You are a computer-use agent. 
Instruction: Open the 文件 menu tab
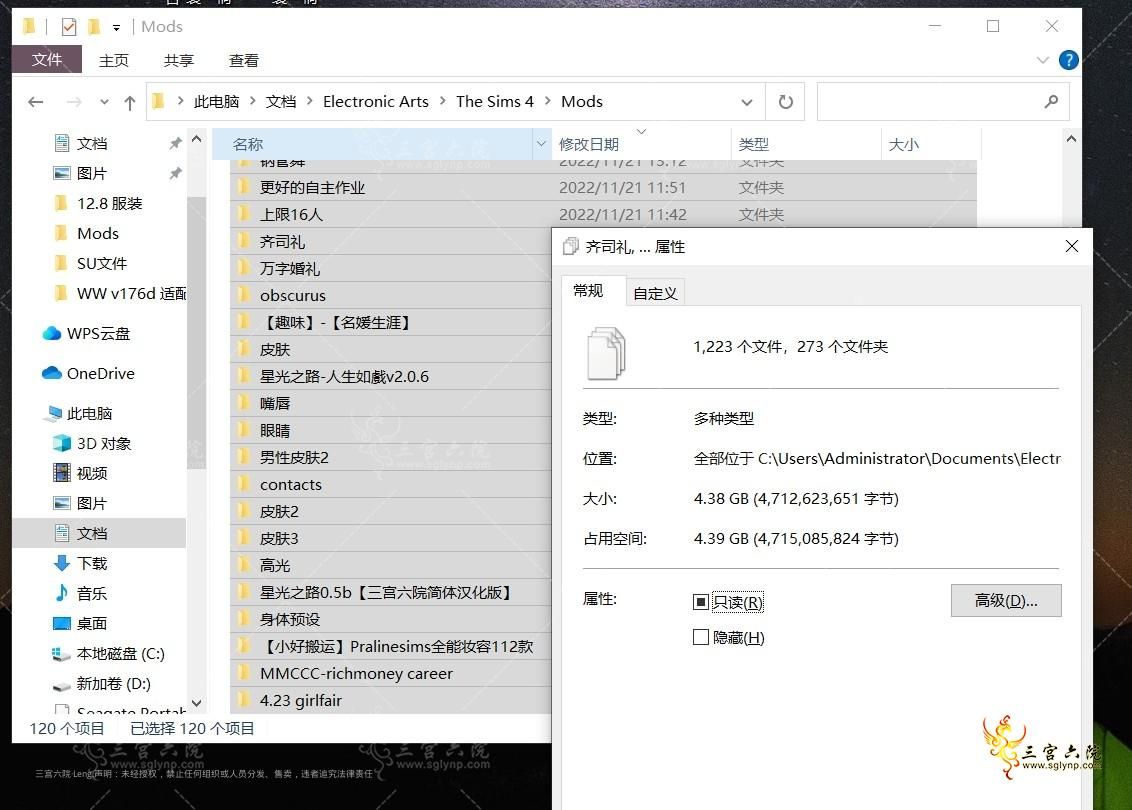(x=47, y=59)
